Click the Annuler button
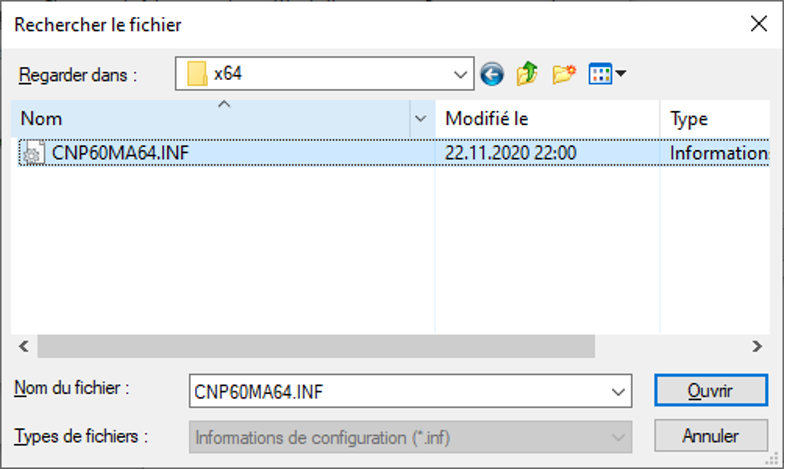This screenshot has width=785, height=470. [710, 436]
